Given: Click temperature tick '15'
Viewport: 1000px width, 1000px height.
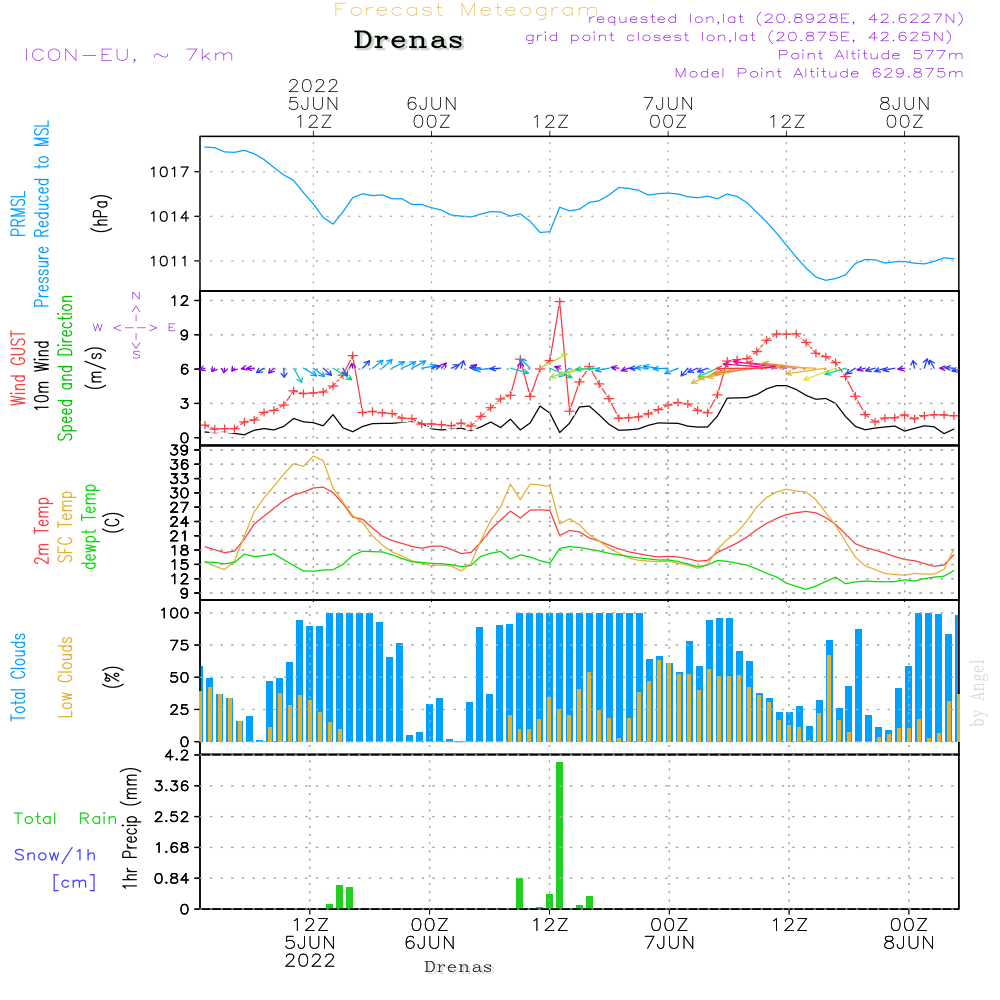Looking at the screenshot, I should tap(180, 564).
